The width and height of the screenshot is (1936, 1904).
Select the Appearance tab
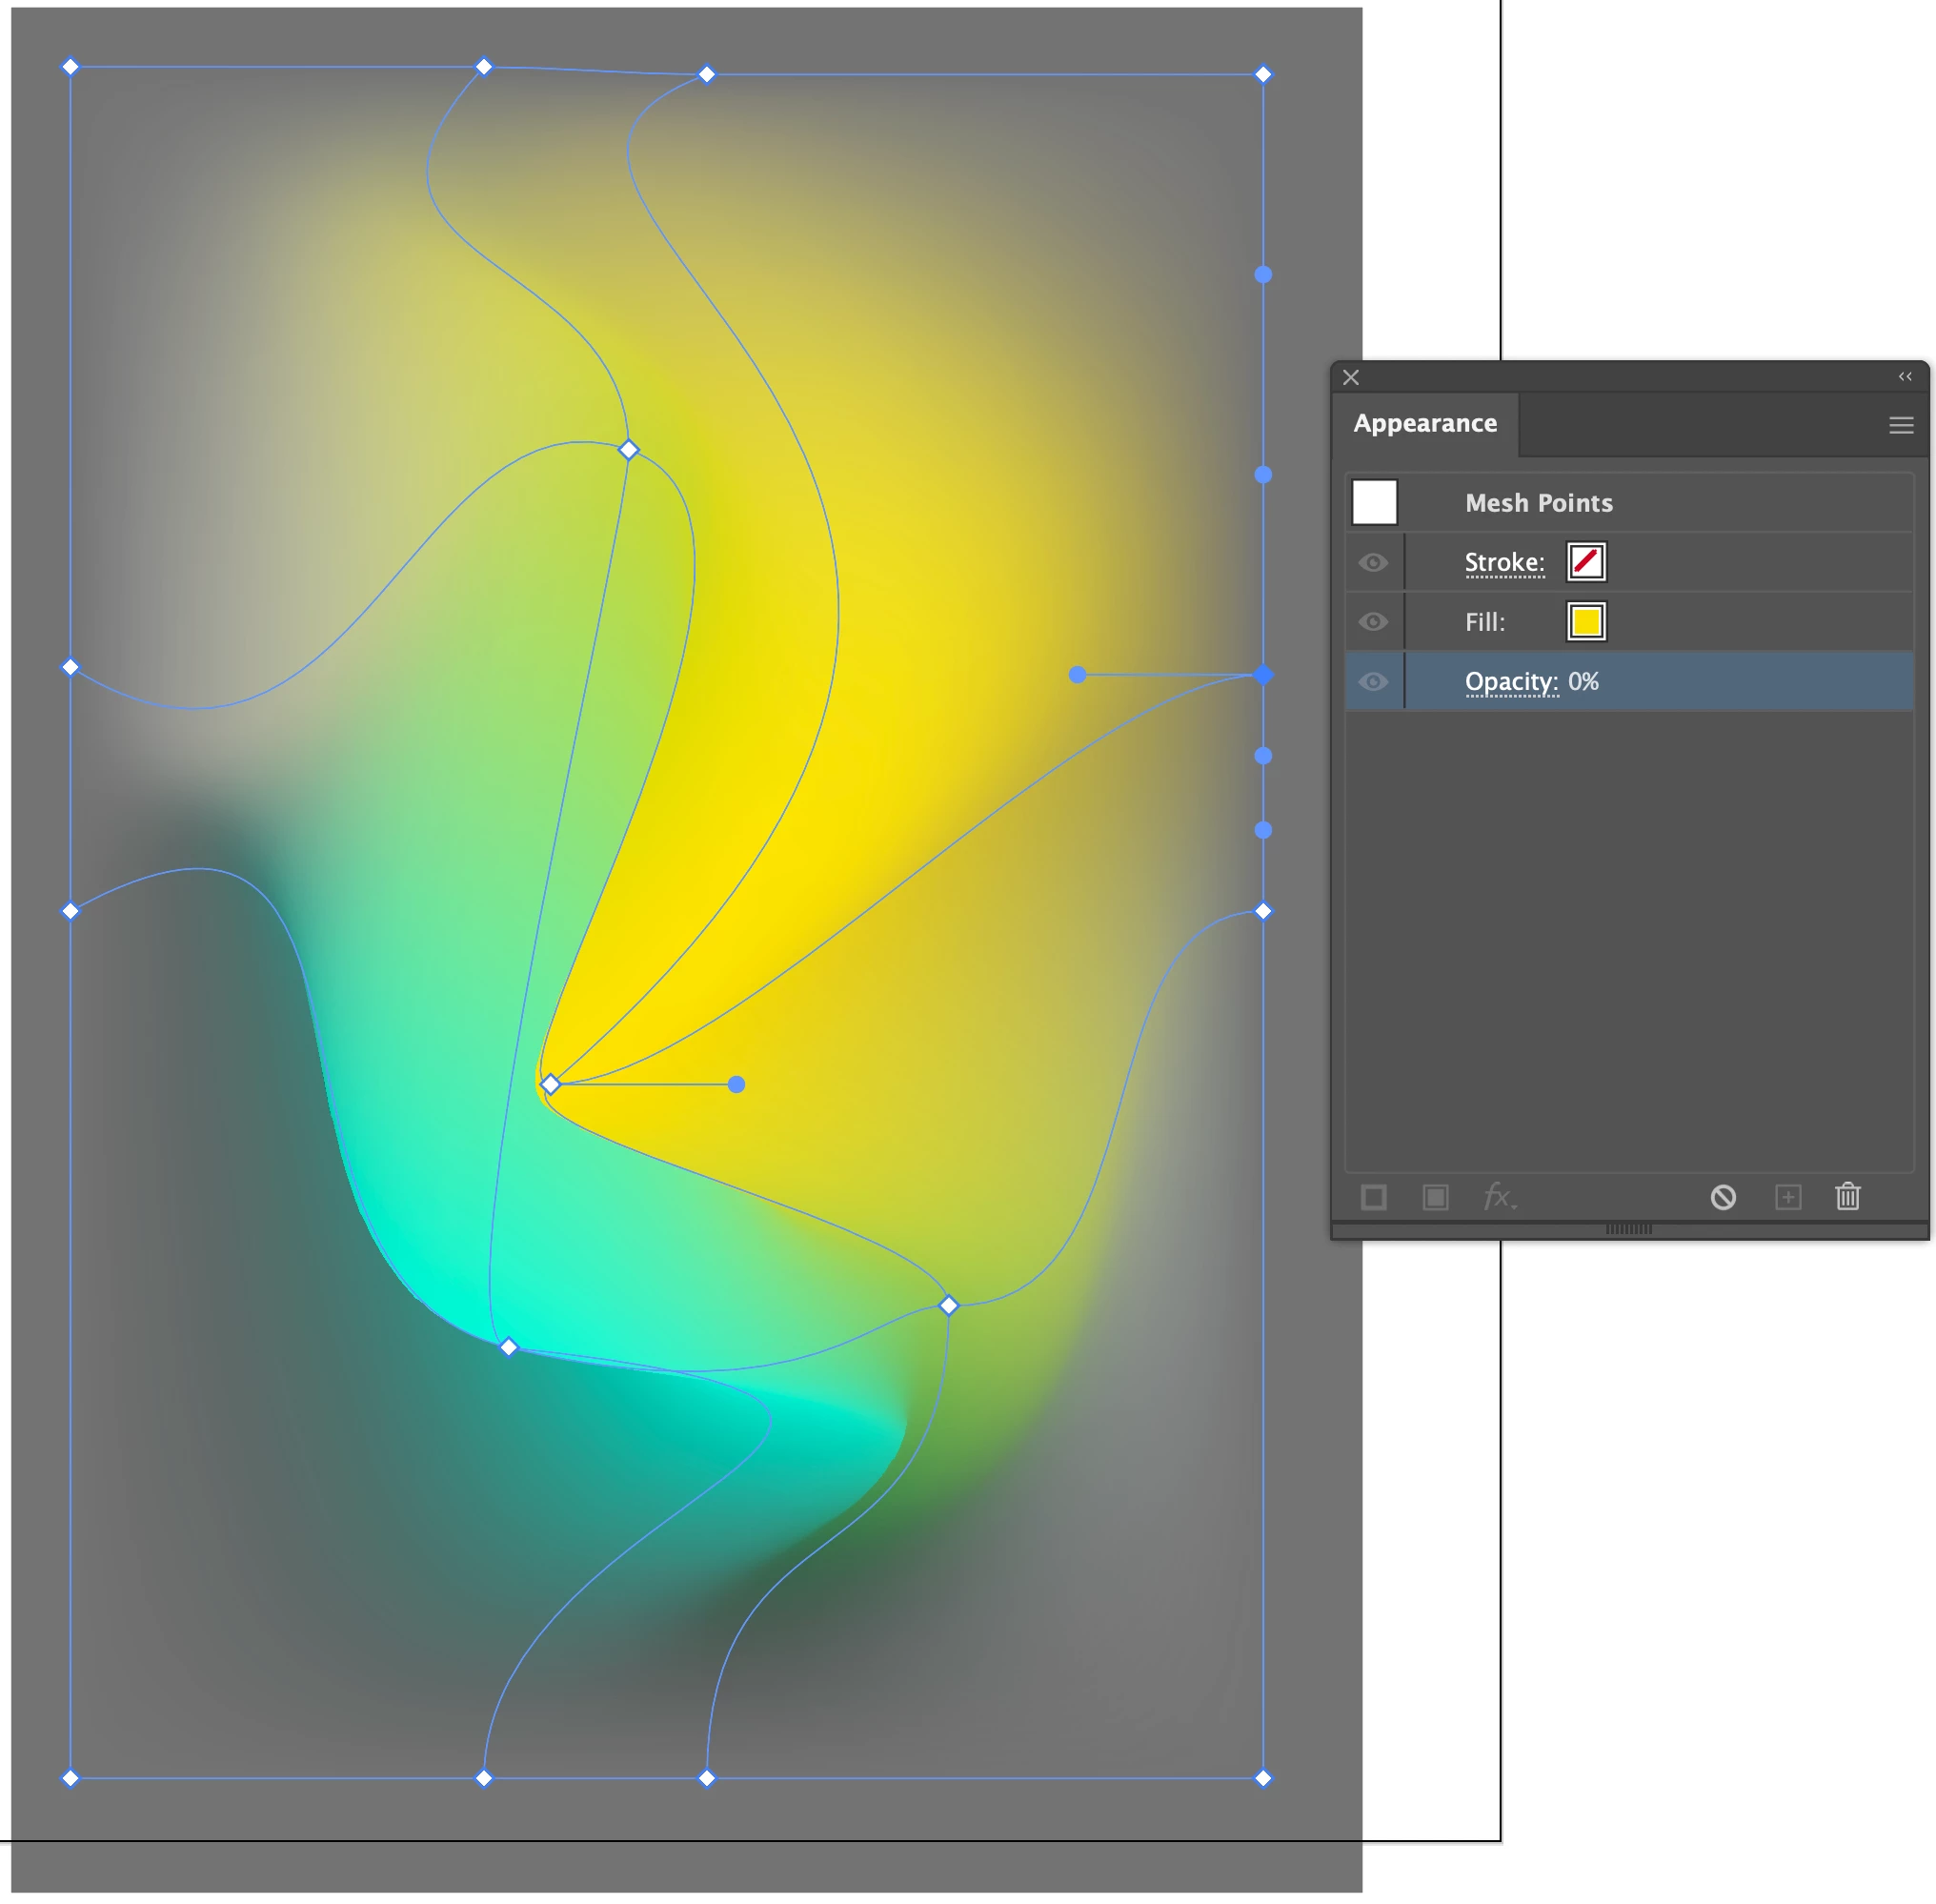(1424, 424)
